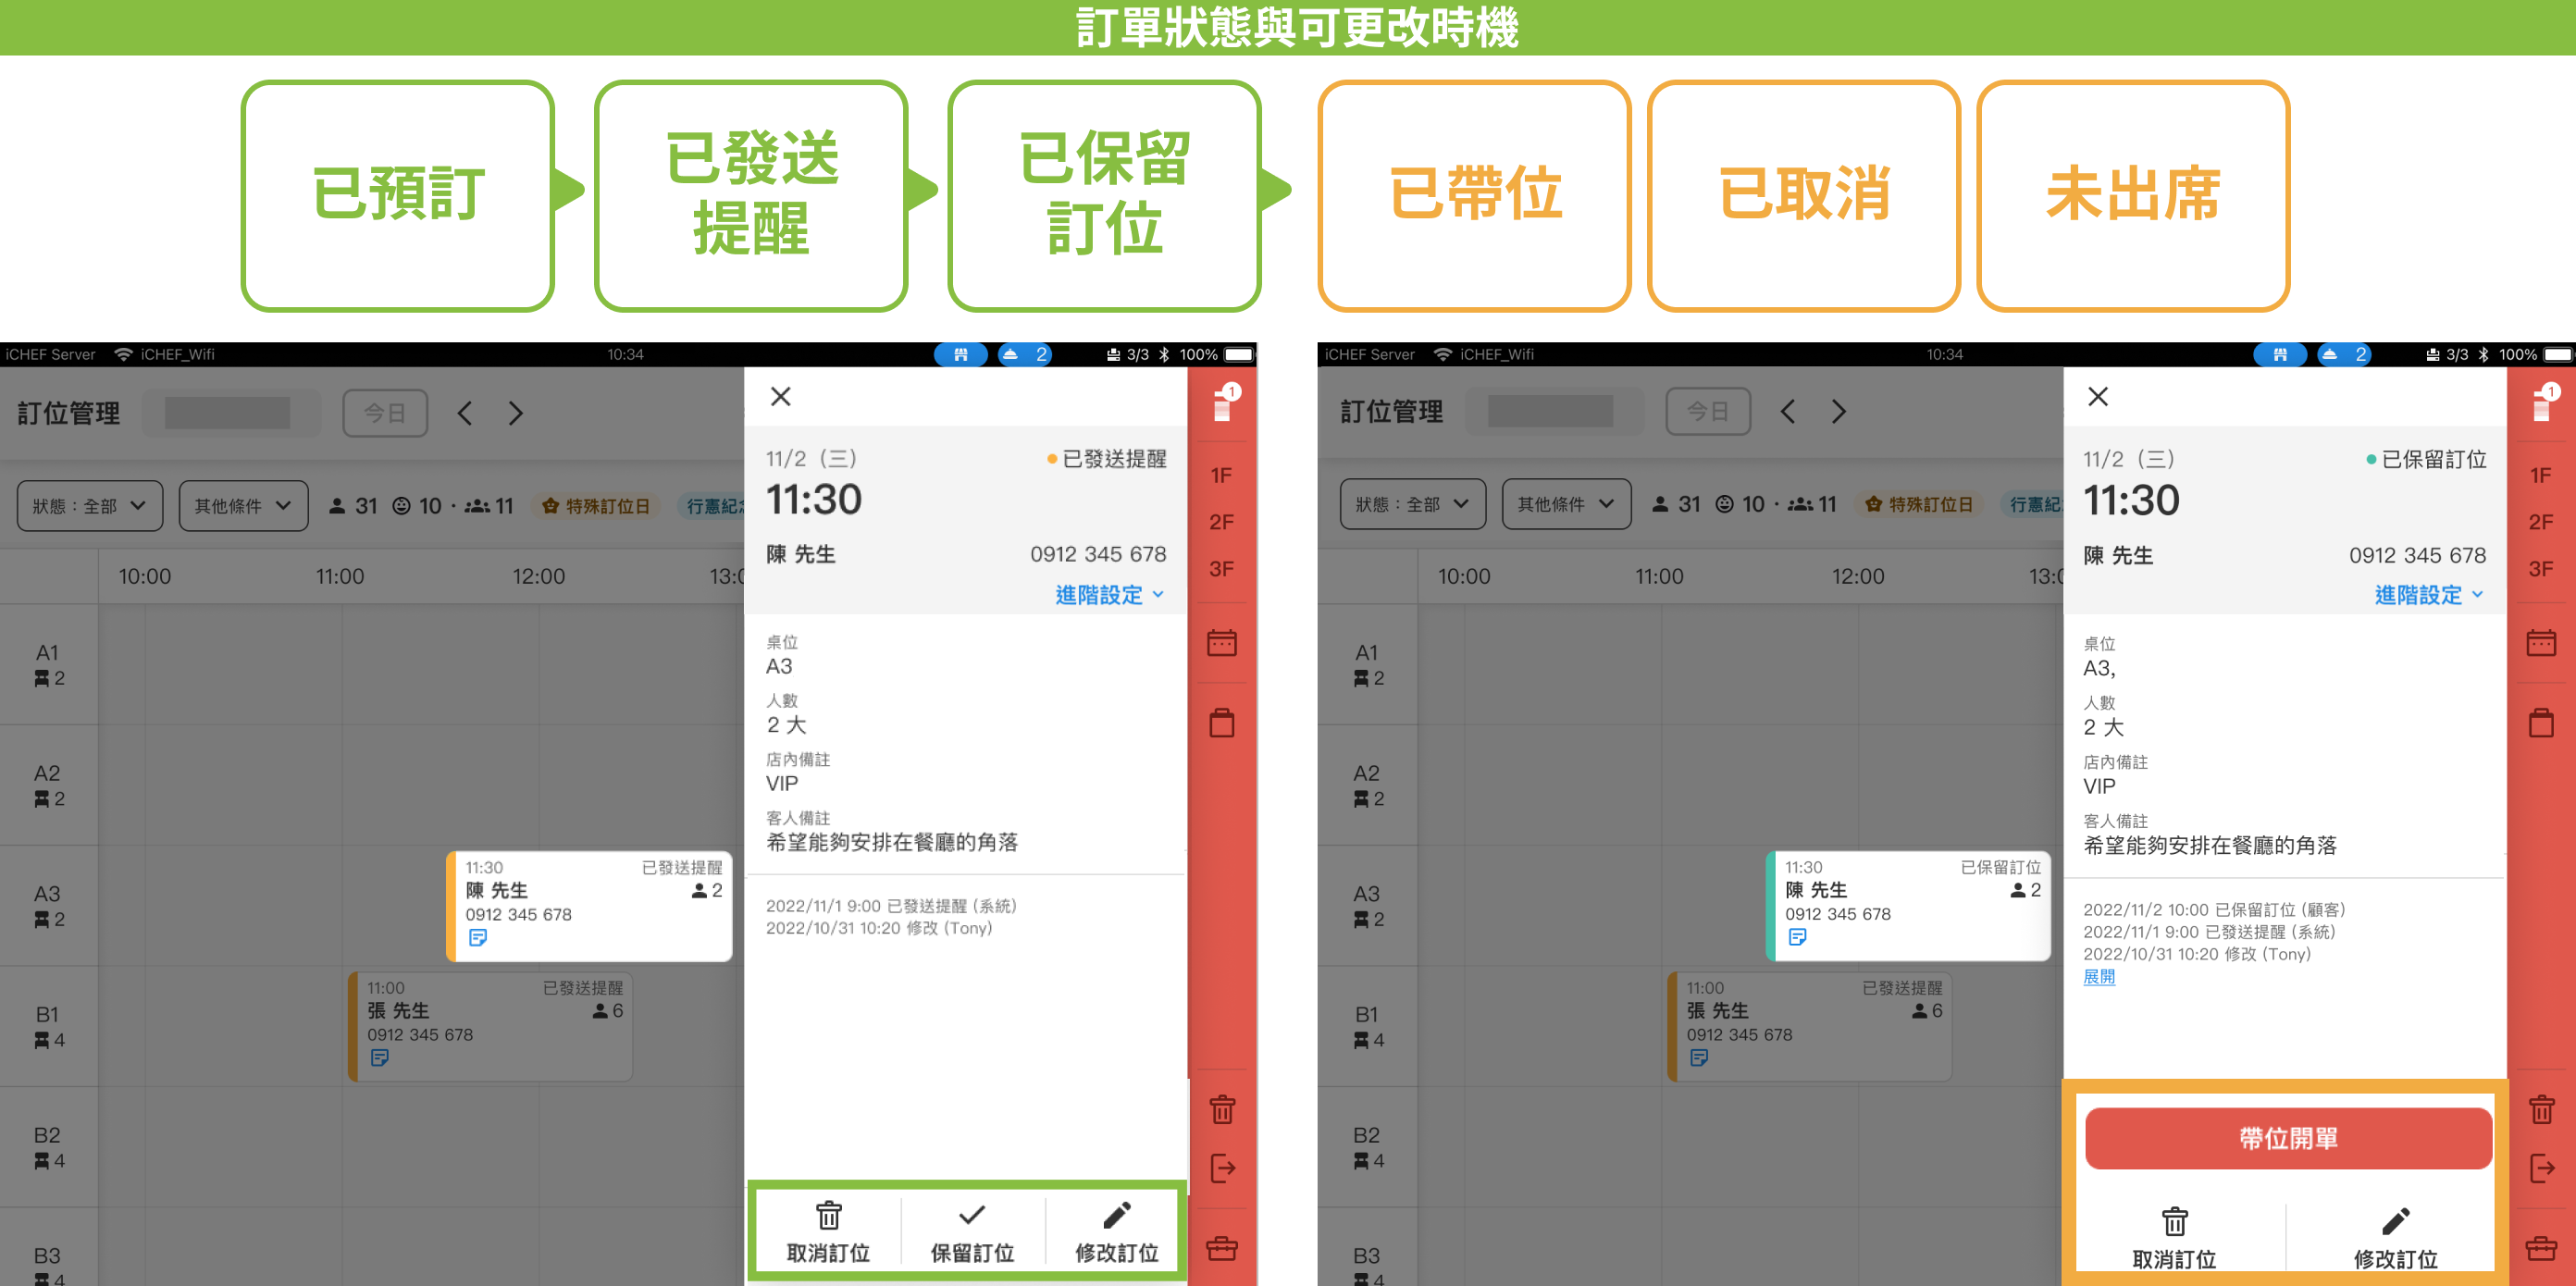This screenshot has height=1286, width=2576.
Task: Click the clipboard icon in left red sidebar
Action: (x=1221, y=722)
